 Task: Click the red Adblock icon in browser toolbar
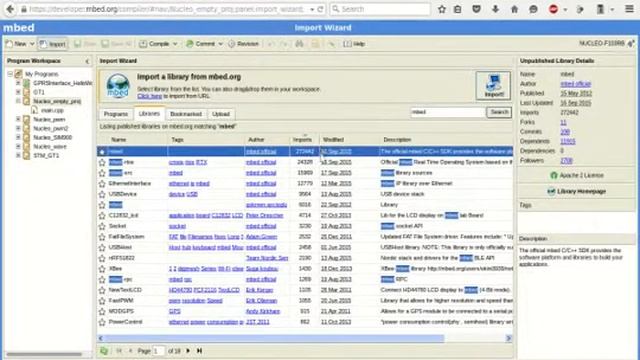[553, 9]
